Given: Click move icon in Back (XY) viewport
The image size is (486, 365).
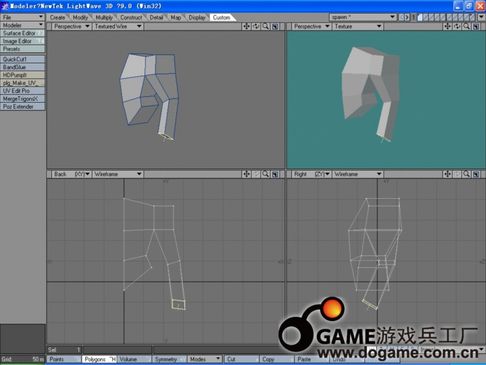Looking at the screenshot, I should click(x=247, y=174).
